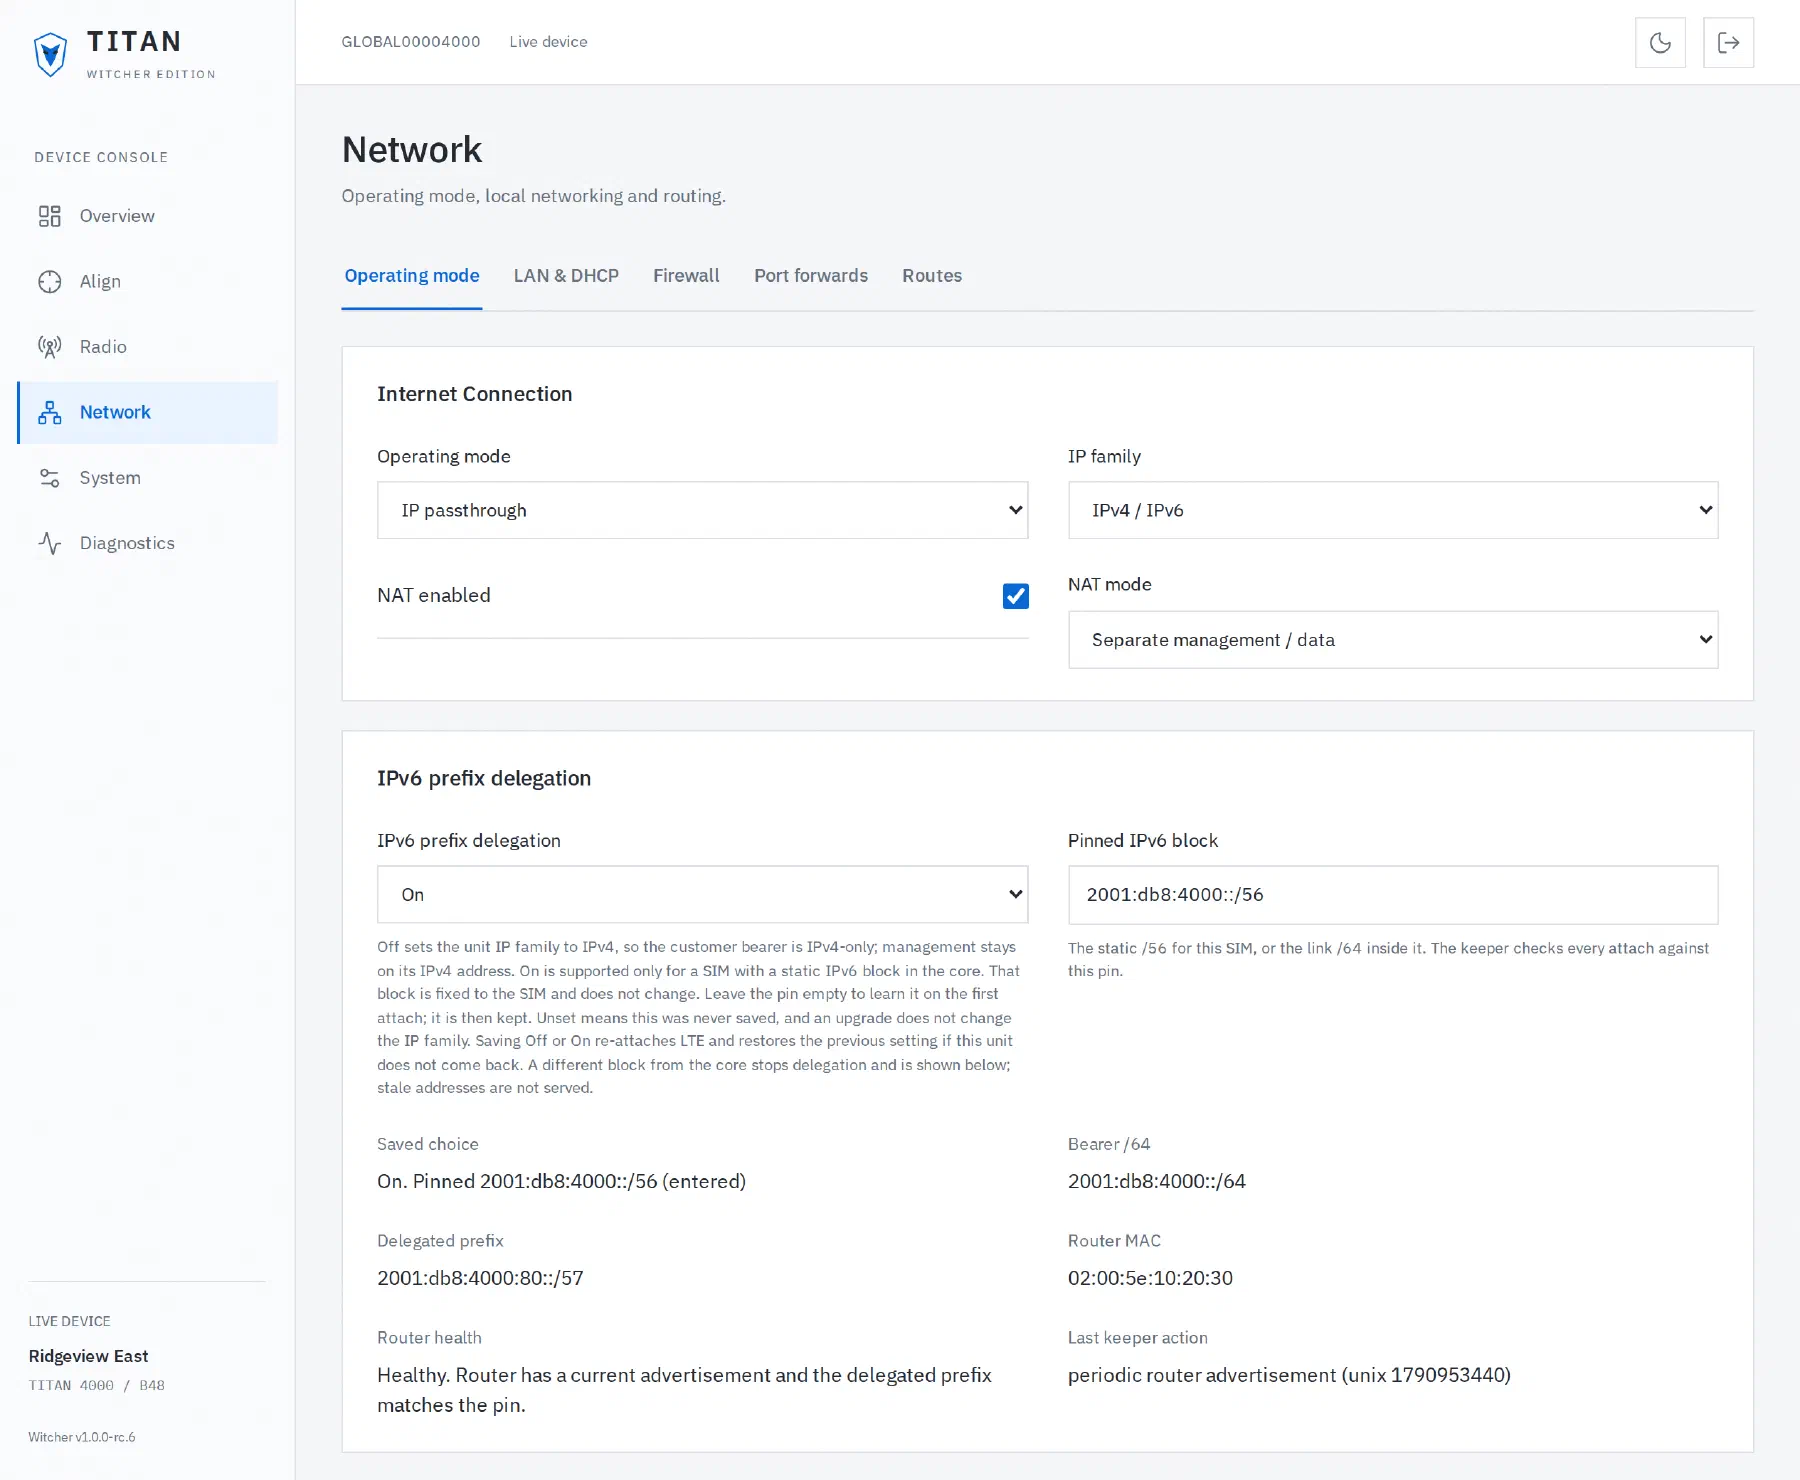
Task: Open the Radio section
Action: [148, 347]
